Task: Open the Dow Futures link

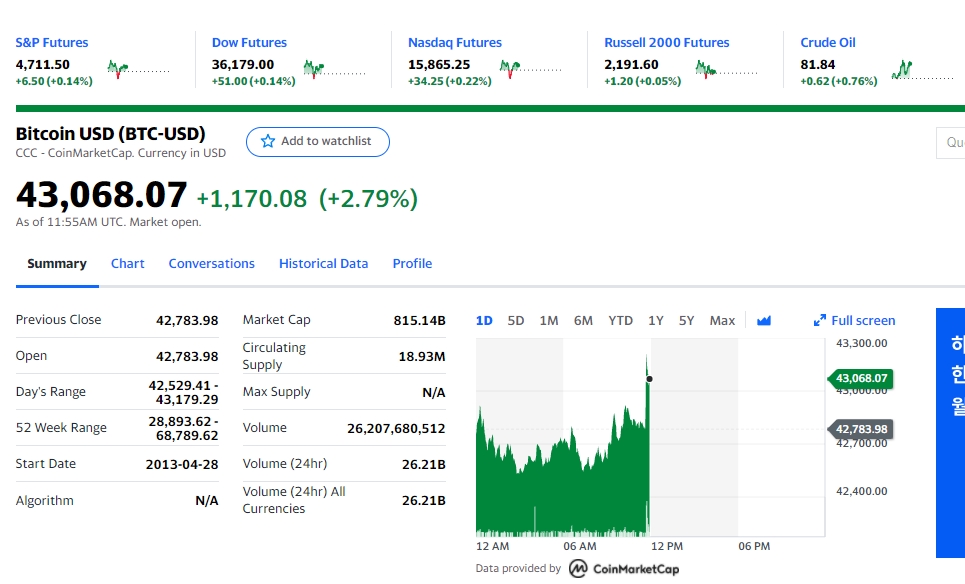Action: (249, 42)
